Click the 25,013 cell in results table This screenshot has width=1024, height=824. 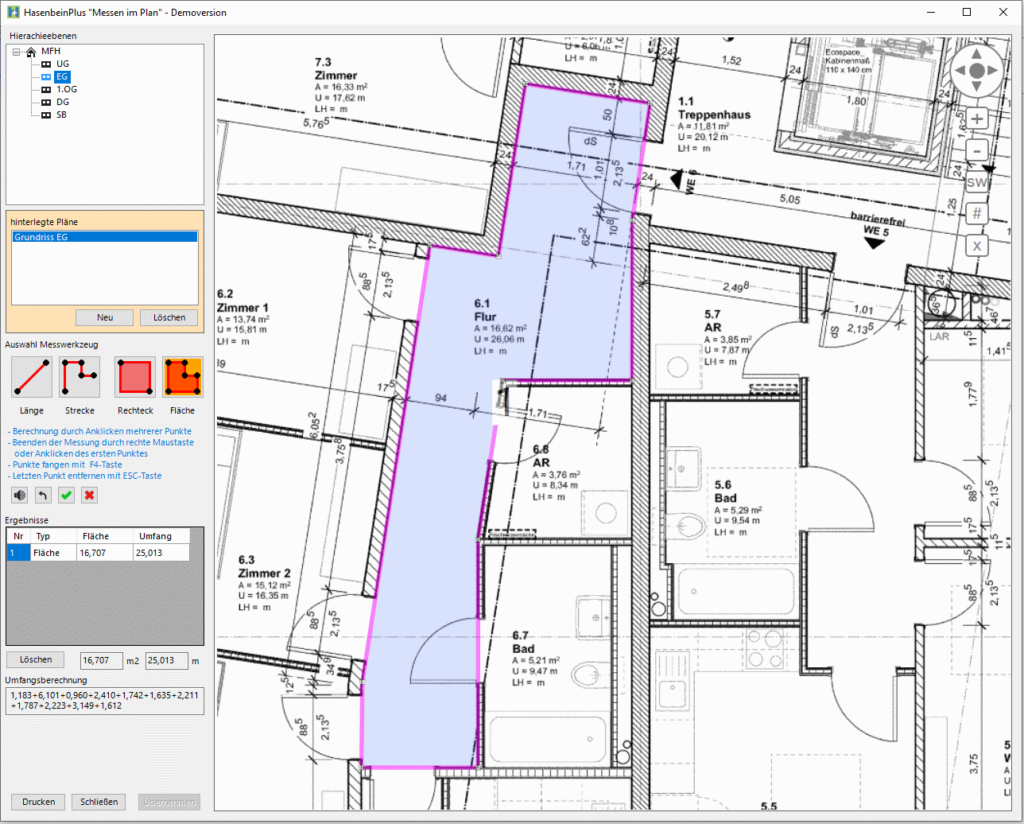point(161,553)
